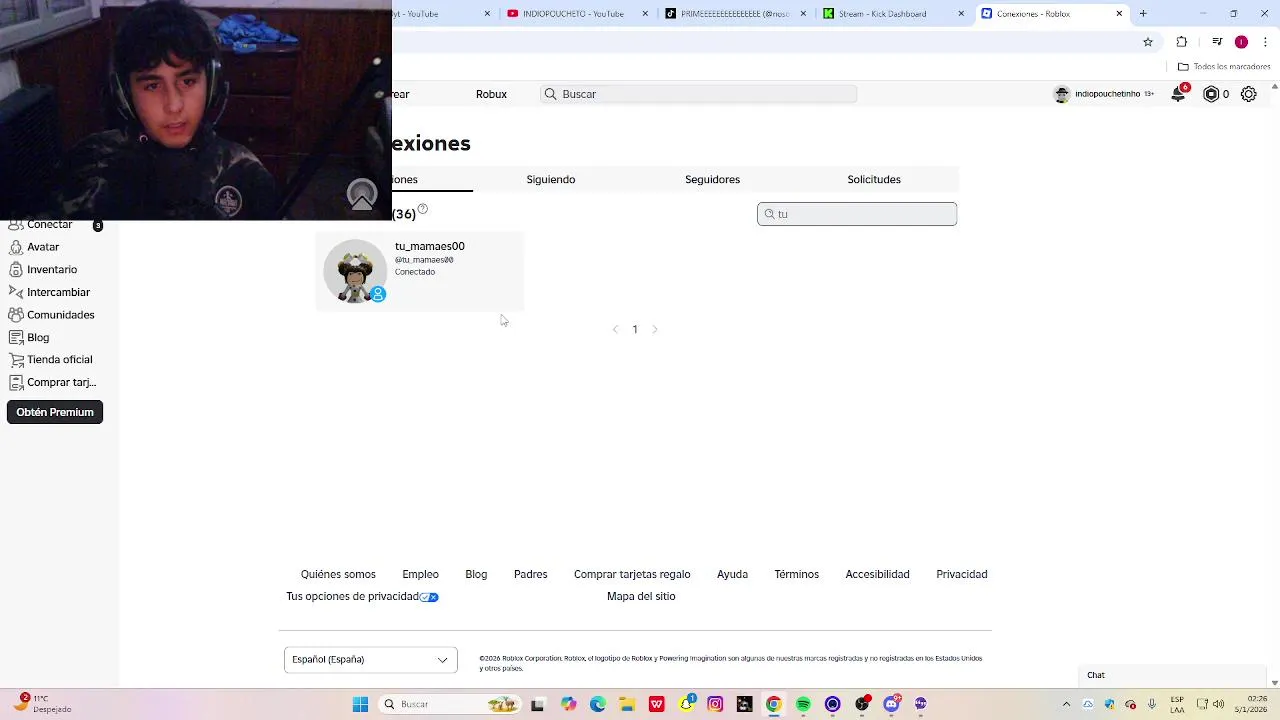Screen dimensions: 1280x720
Task: Open indiopouchetinho profile avatar in header
Action: click(1062, 94)
